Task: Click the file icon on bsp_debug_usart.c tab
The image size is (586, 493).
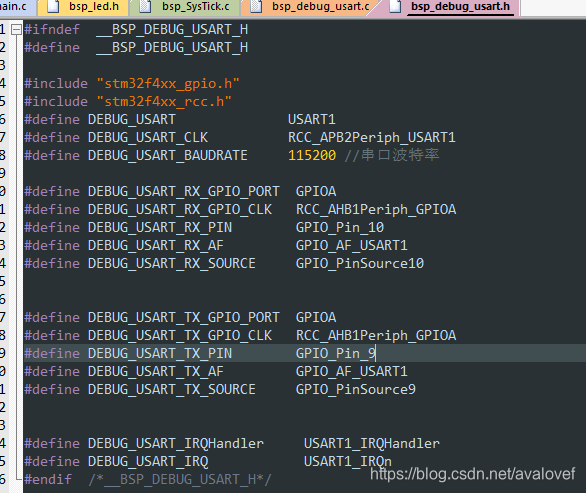Action: click(256, 6)
